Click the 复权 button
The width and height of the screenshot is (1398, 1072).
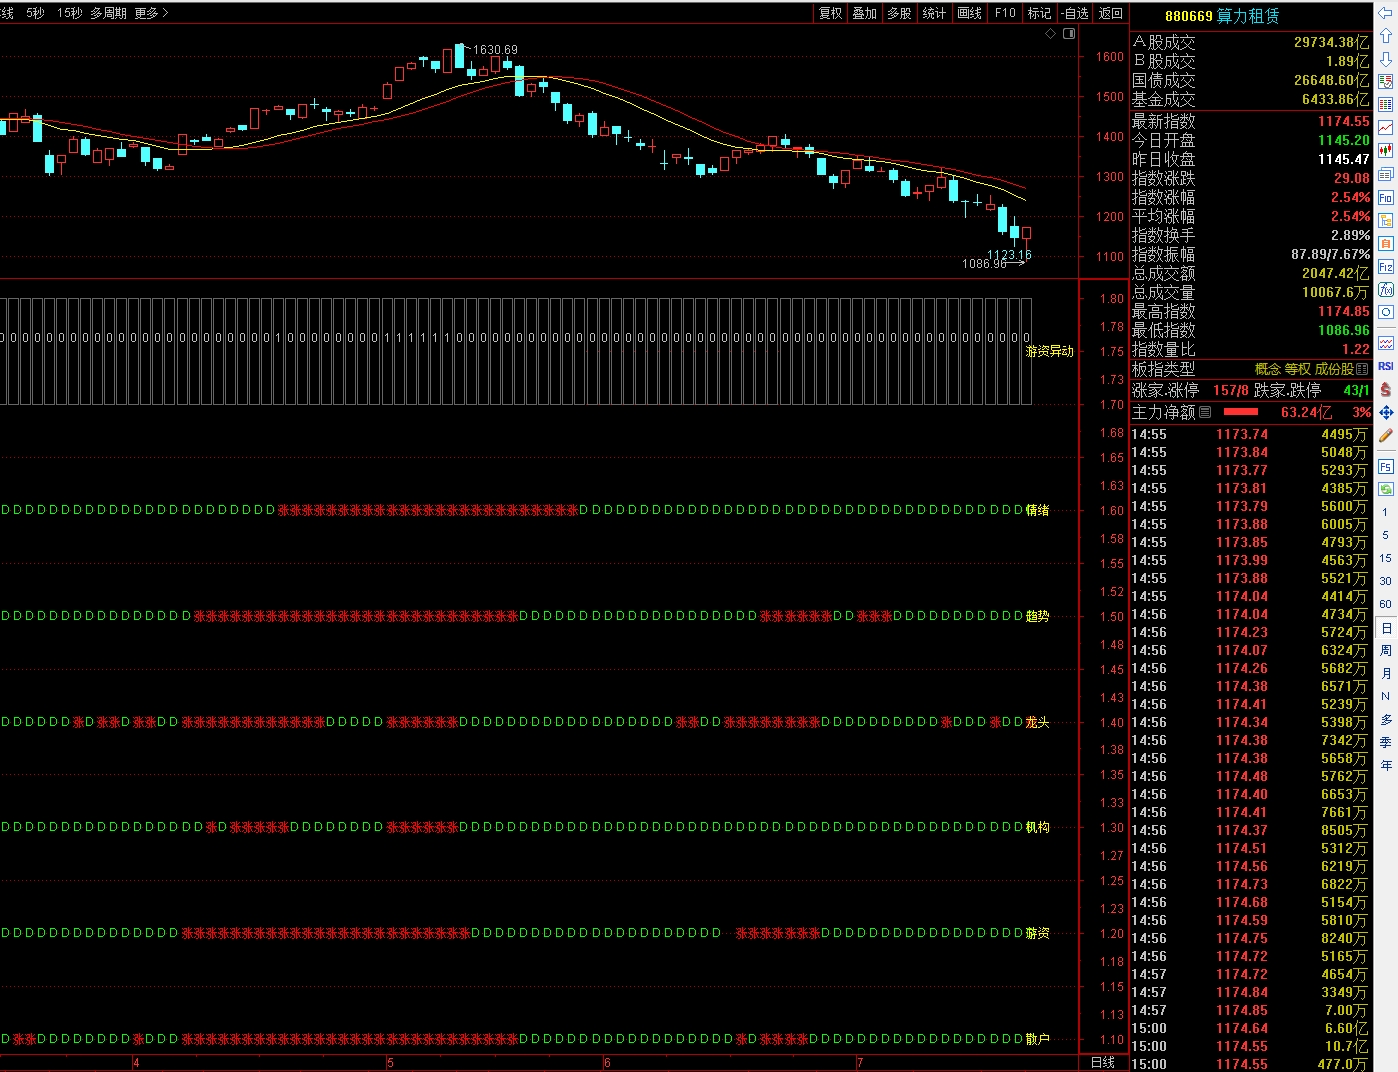click(x=830, y=13)
